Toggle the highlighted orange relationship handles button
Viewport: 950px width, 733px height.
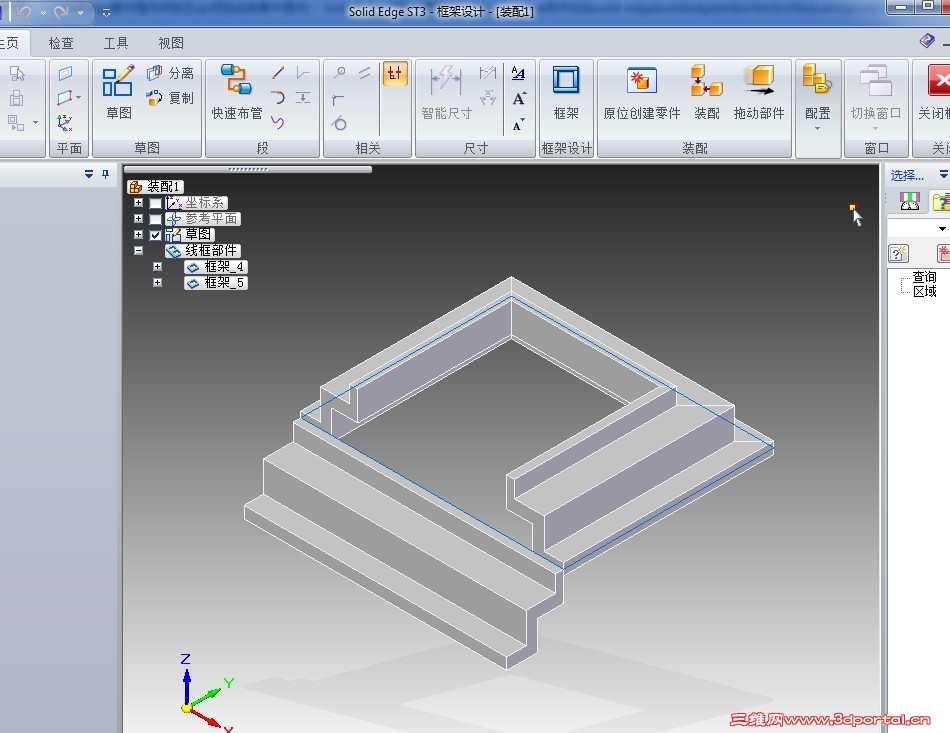395,74
